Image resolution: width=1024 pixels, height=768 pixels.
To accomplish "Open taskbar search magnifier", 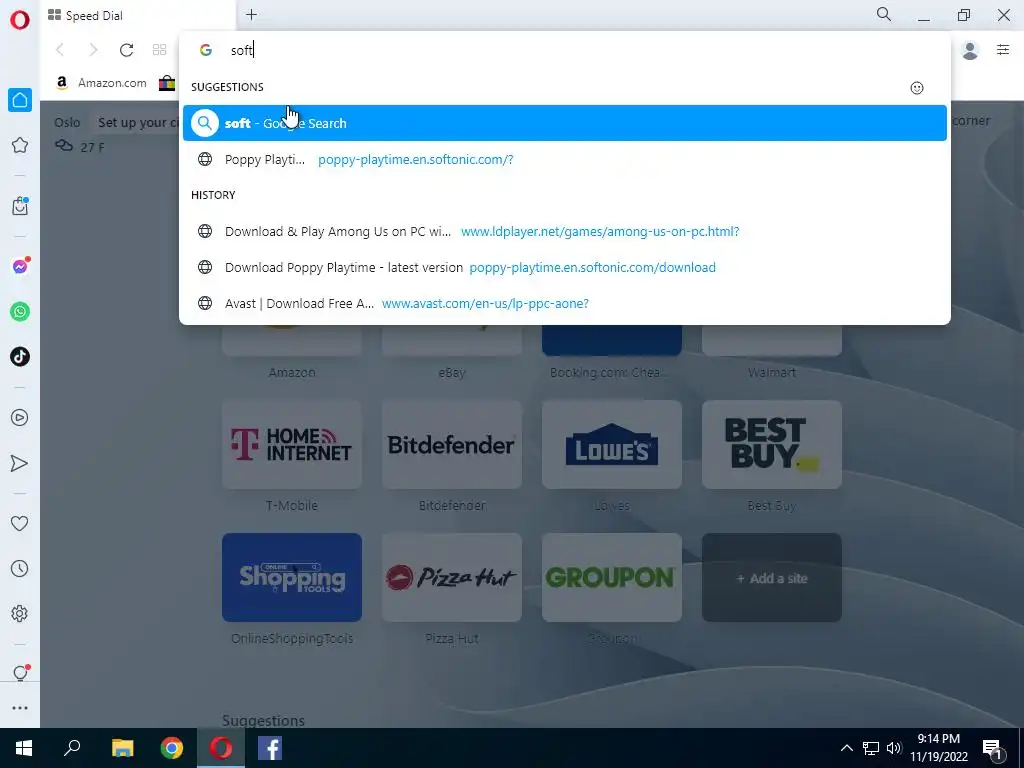I will 72,748.
